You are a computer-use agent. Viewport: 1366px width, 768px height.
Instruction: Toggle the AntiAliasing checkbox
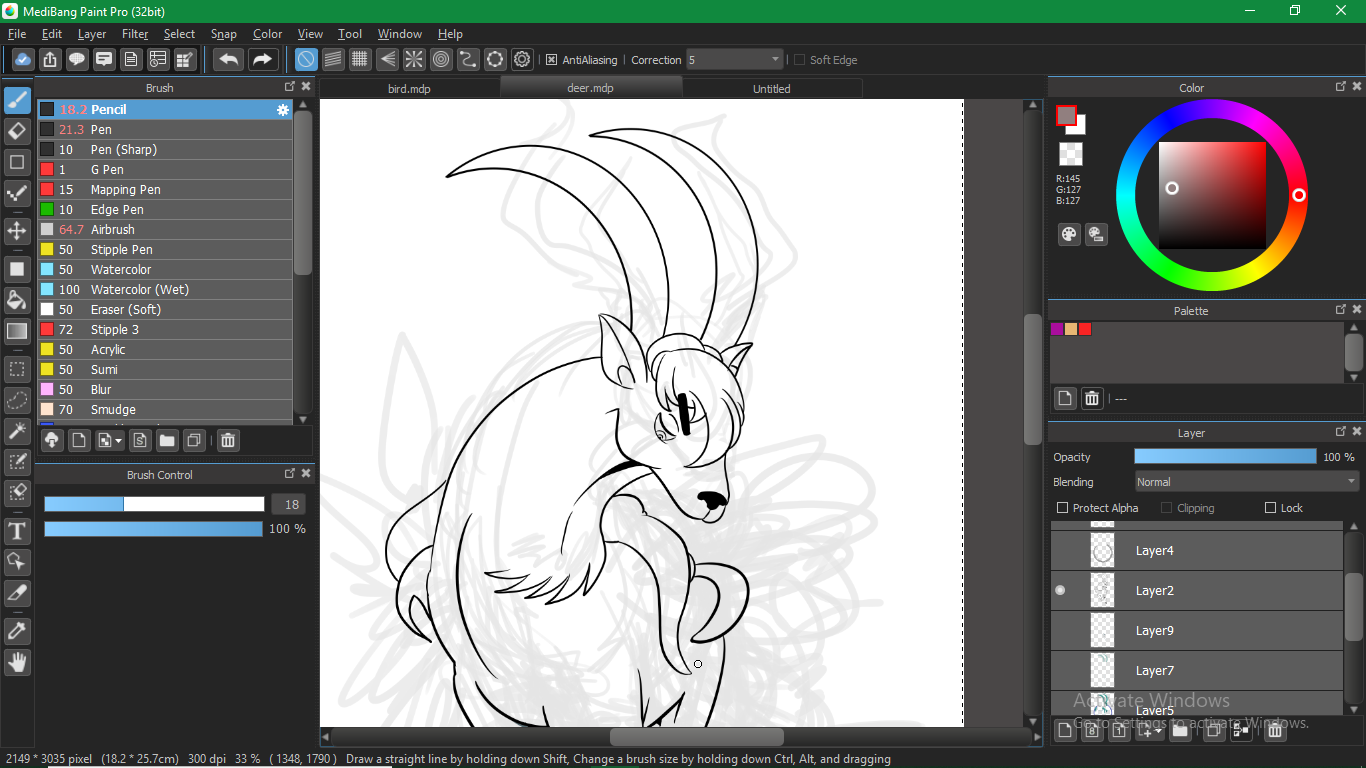(x=551, y=60)
